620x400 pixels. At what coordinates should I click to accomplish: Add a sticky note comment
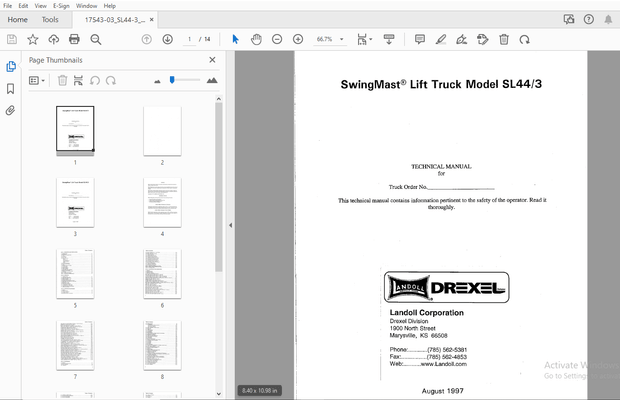click(420, 39)
